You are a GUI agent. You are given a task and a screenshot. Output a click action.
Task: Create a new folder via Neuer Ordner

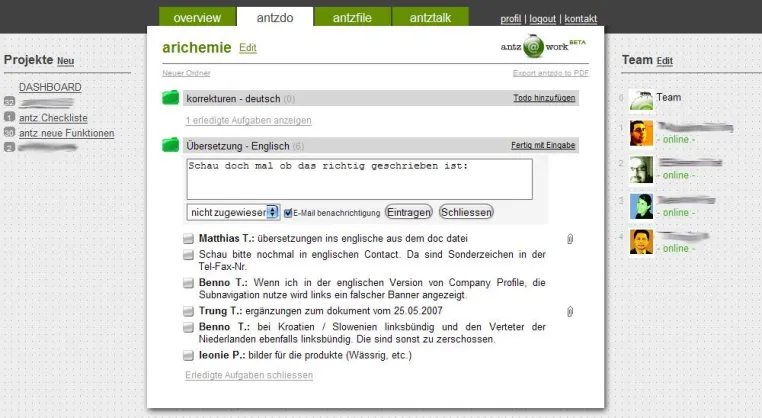[186, 73]
